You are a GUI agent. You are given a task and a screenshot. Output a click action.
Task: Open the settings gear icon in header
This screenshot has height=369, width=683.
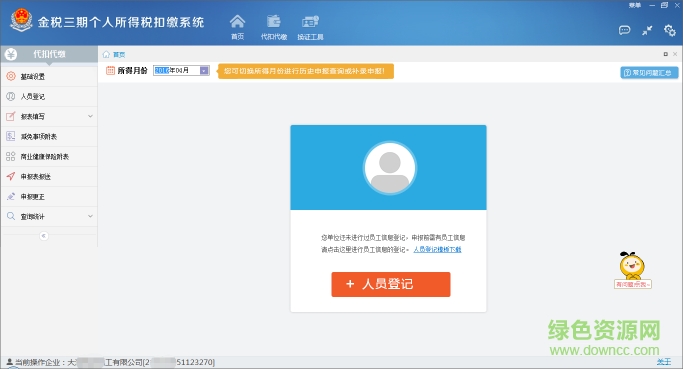[669, 30]
